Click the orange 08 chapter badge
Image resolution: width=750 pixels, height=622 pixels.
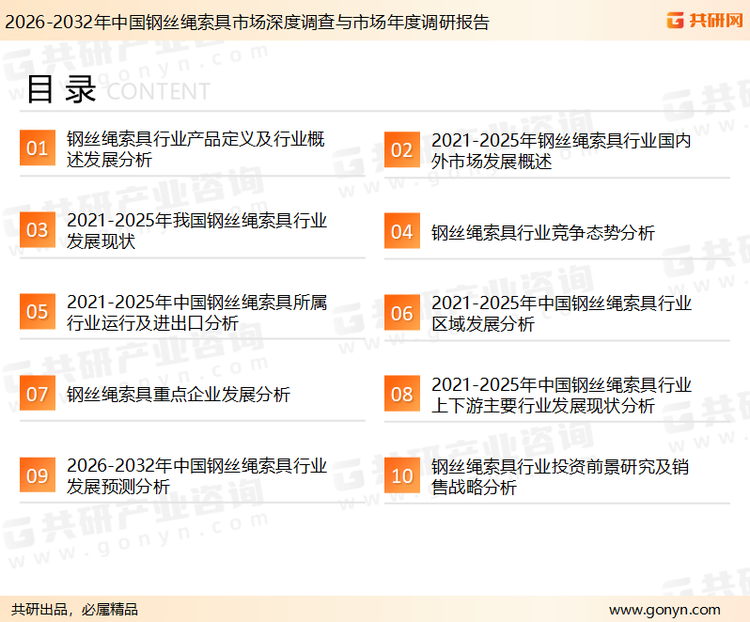(x=402, y=394)
